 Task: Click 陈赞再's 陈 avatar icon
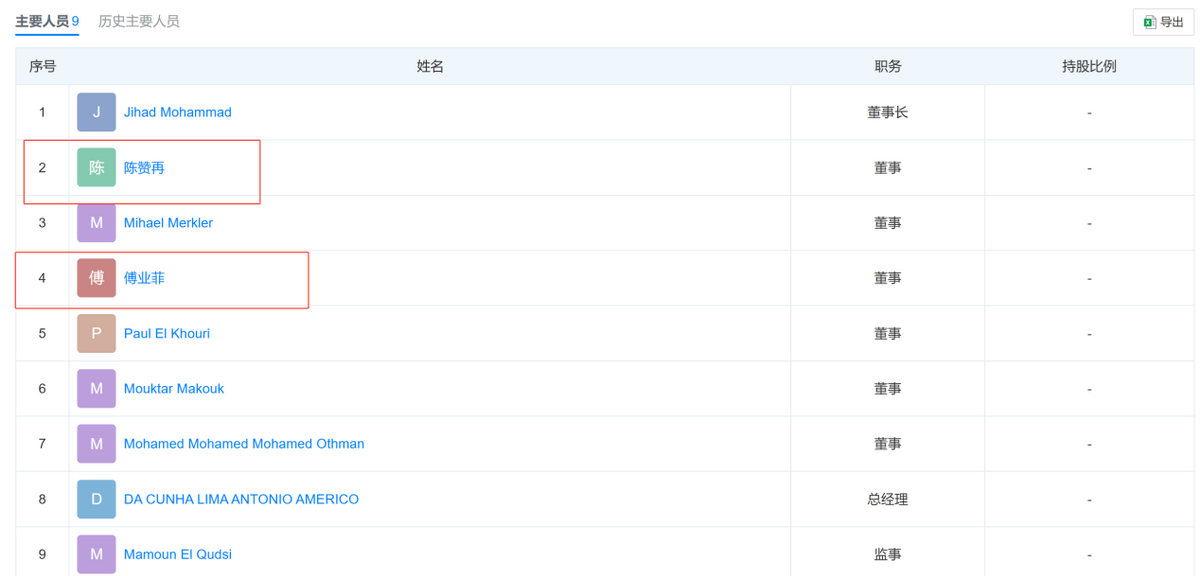coord(96,168)
